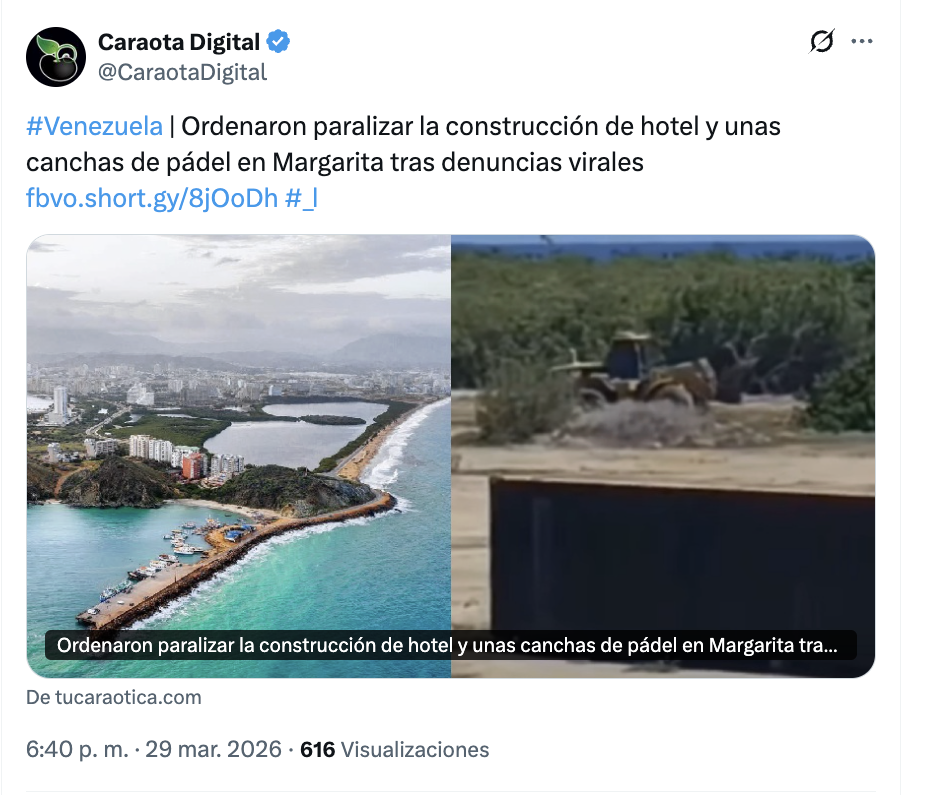Click the tweet text about pádel courts
The image size is (929, 795).
(403, 144)
